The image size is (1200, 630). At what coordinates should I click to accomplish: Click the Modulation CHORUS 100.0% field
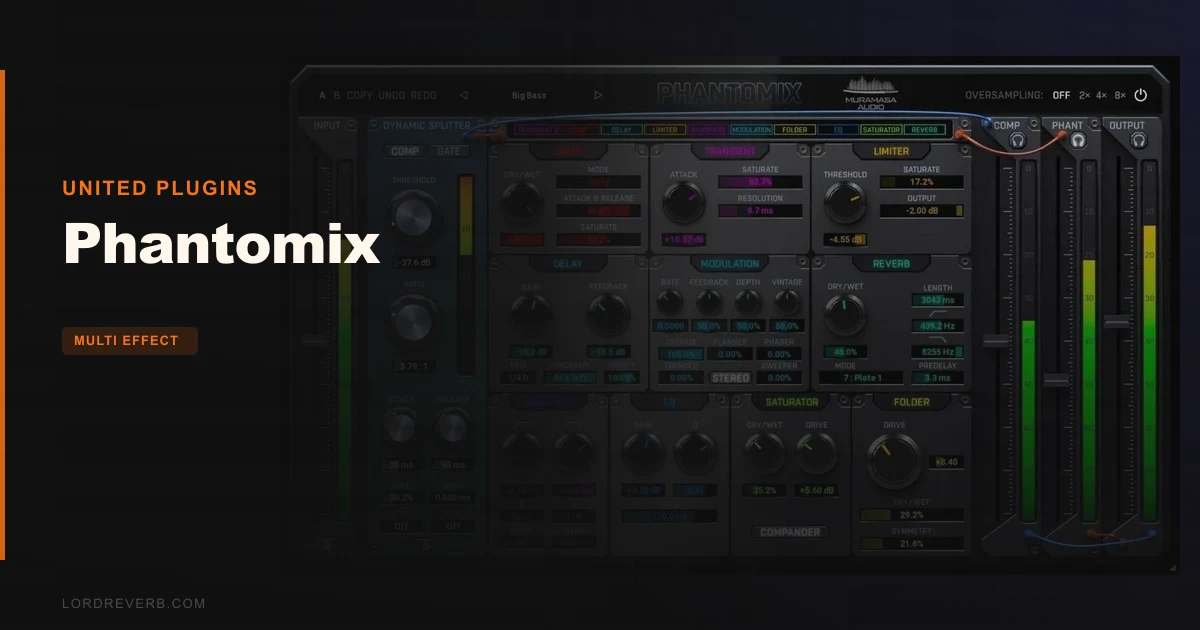pos(680,354)
